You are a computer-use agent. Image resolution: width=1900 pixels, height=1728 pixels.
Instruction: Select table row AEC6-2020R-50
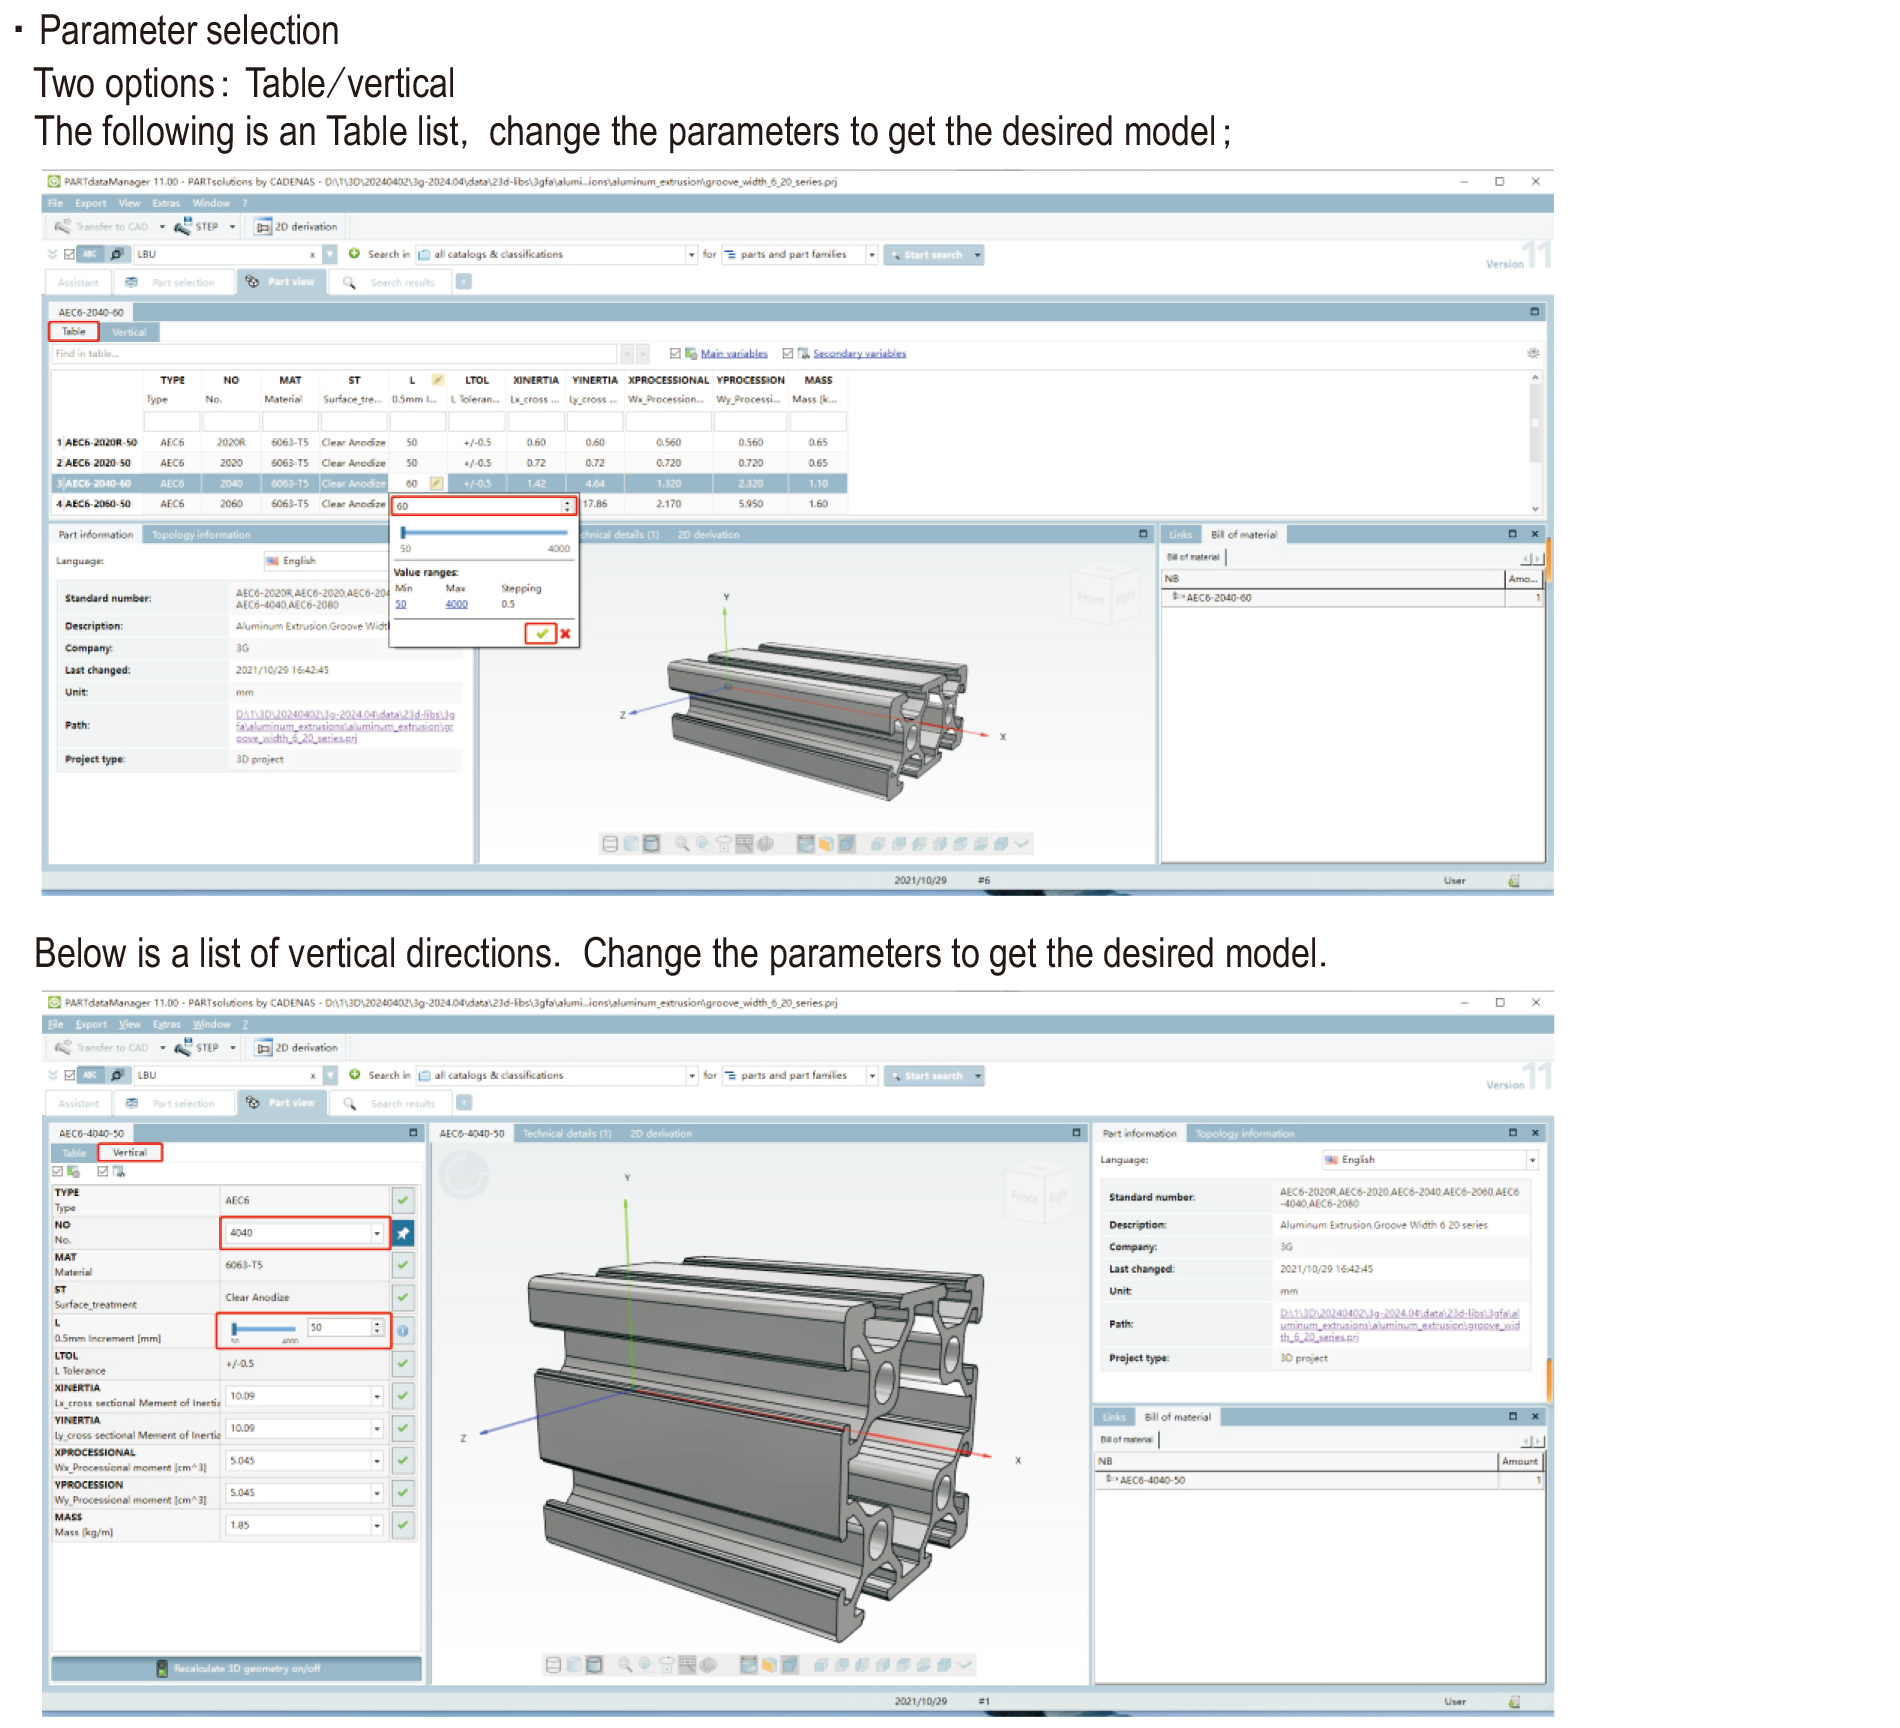coord(450,442)
